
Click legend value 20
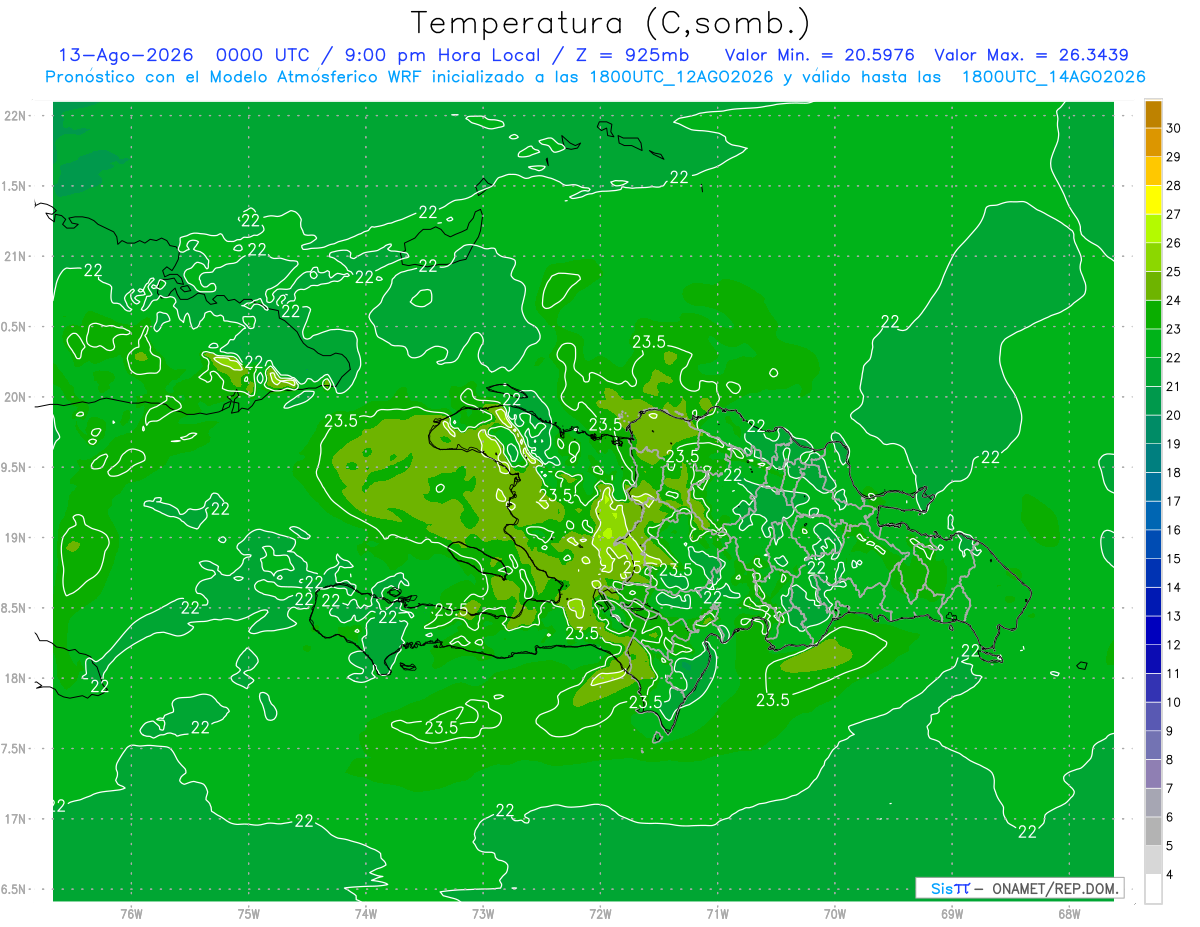(1174, 415)
